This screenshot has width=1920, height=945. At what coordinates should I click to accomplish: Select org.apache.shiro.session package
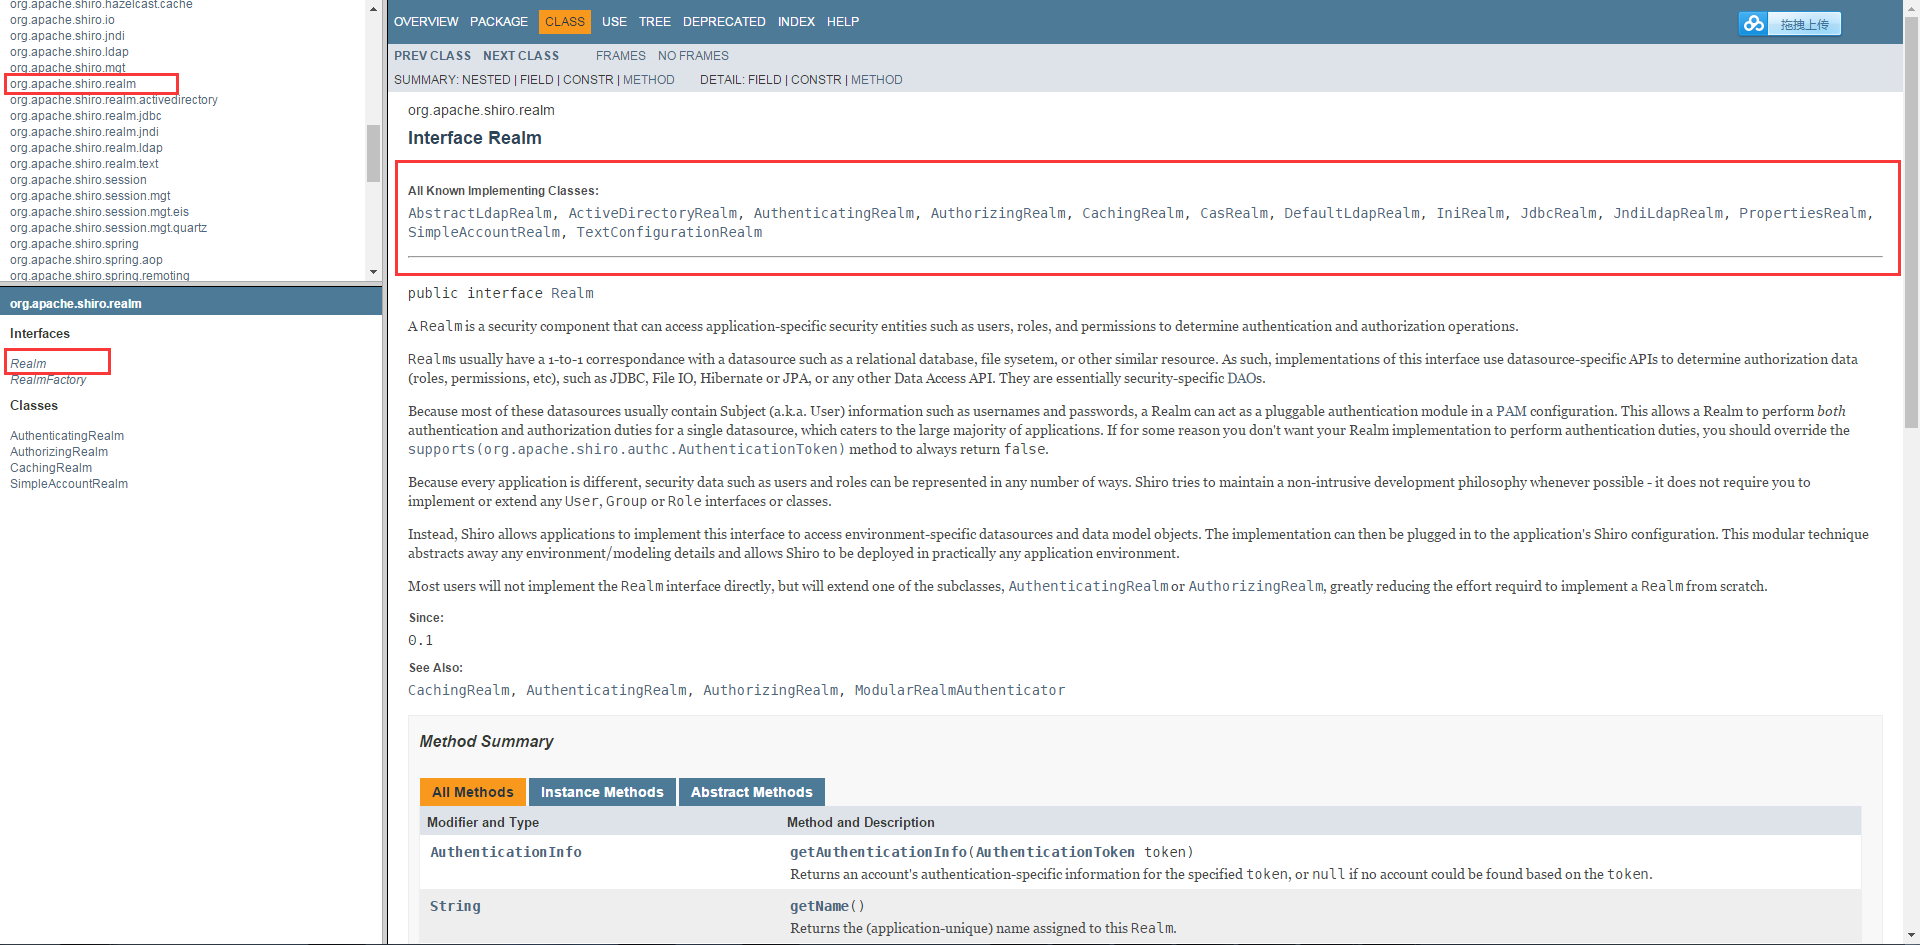pos(78,180)
